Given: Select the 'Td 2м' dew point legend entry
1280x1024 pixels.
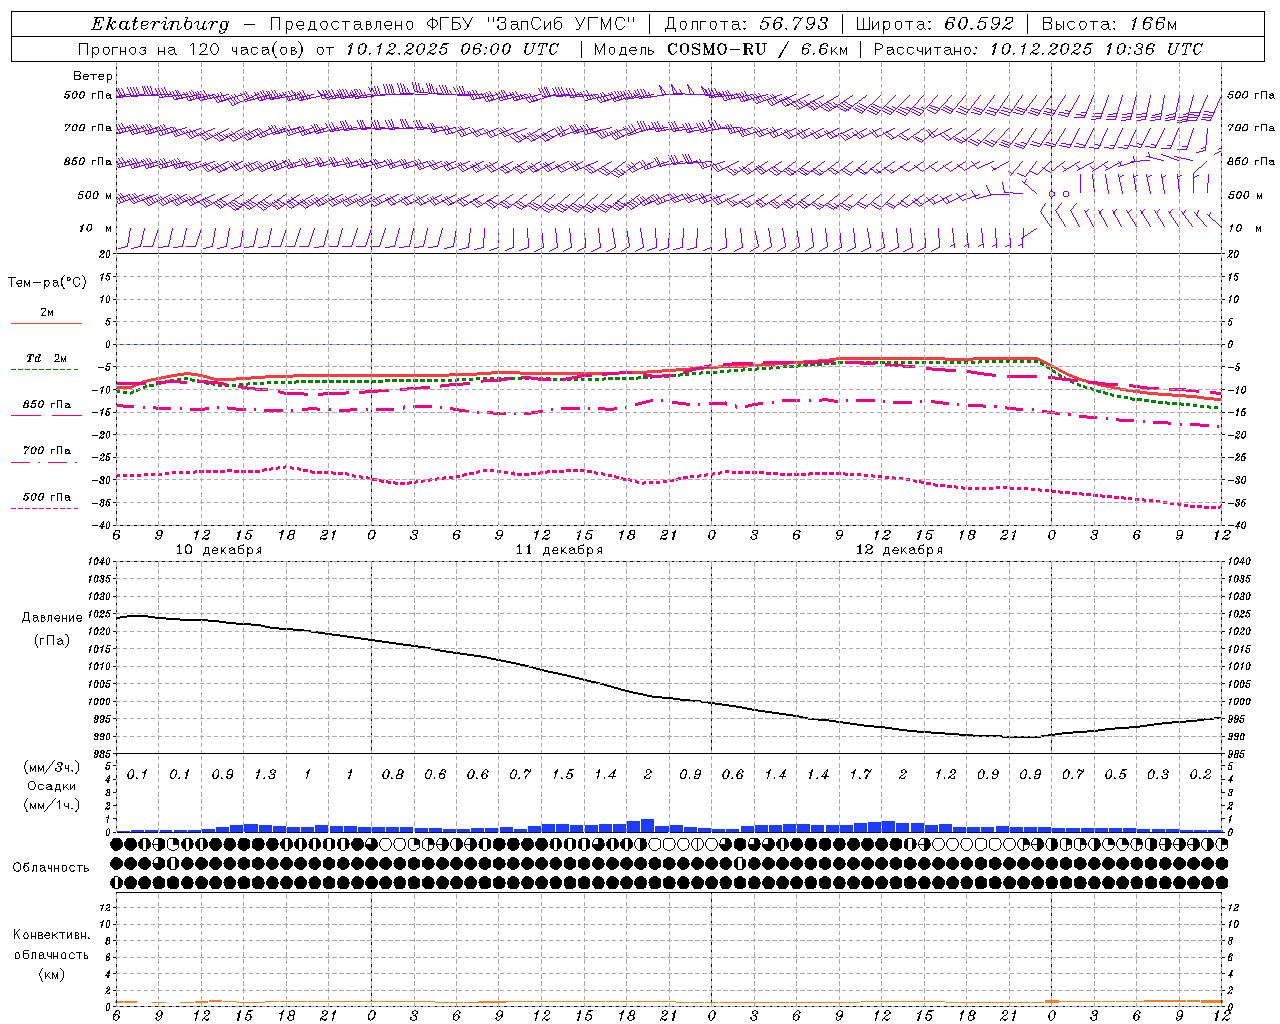Looking at the screenshot, I should tap(47, 358).
